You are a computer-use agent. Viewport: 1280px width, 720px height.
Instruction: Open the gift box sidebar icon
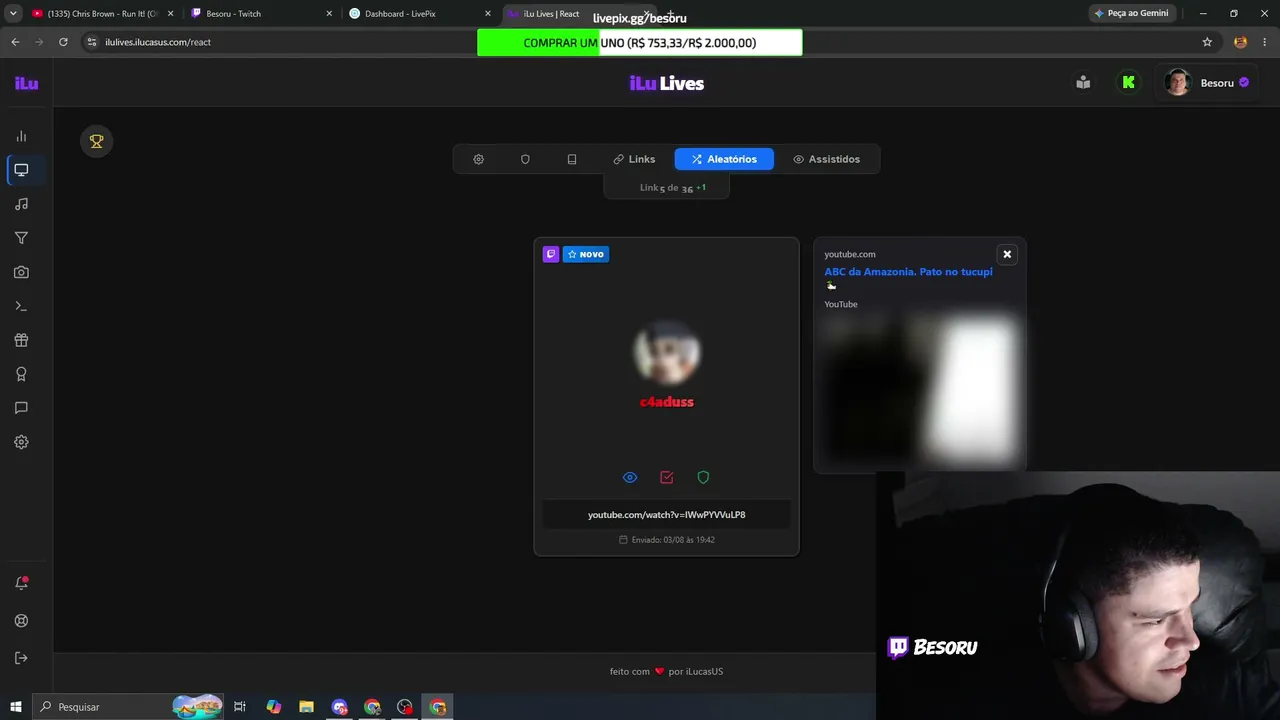tap(21, 340)
